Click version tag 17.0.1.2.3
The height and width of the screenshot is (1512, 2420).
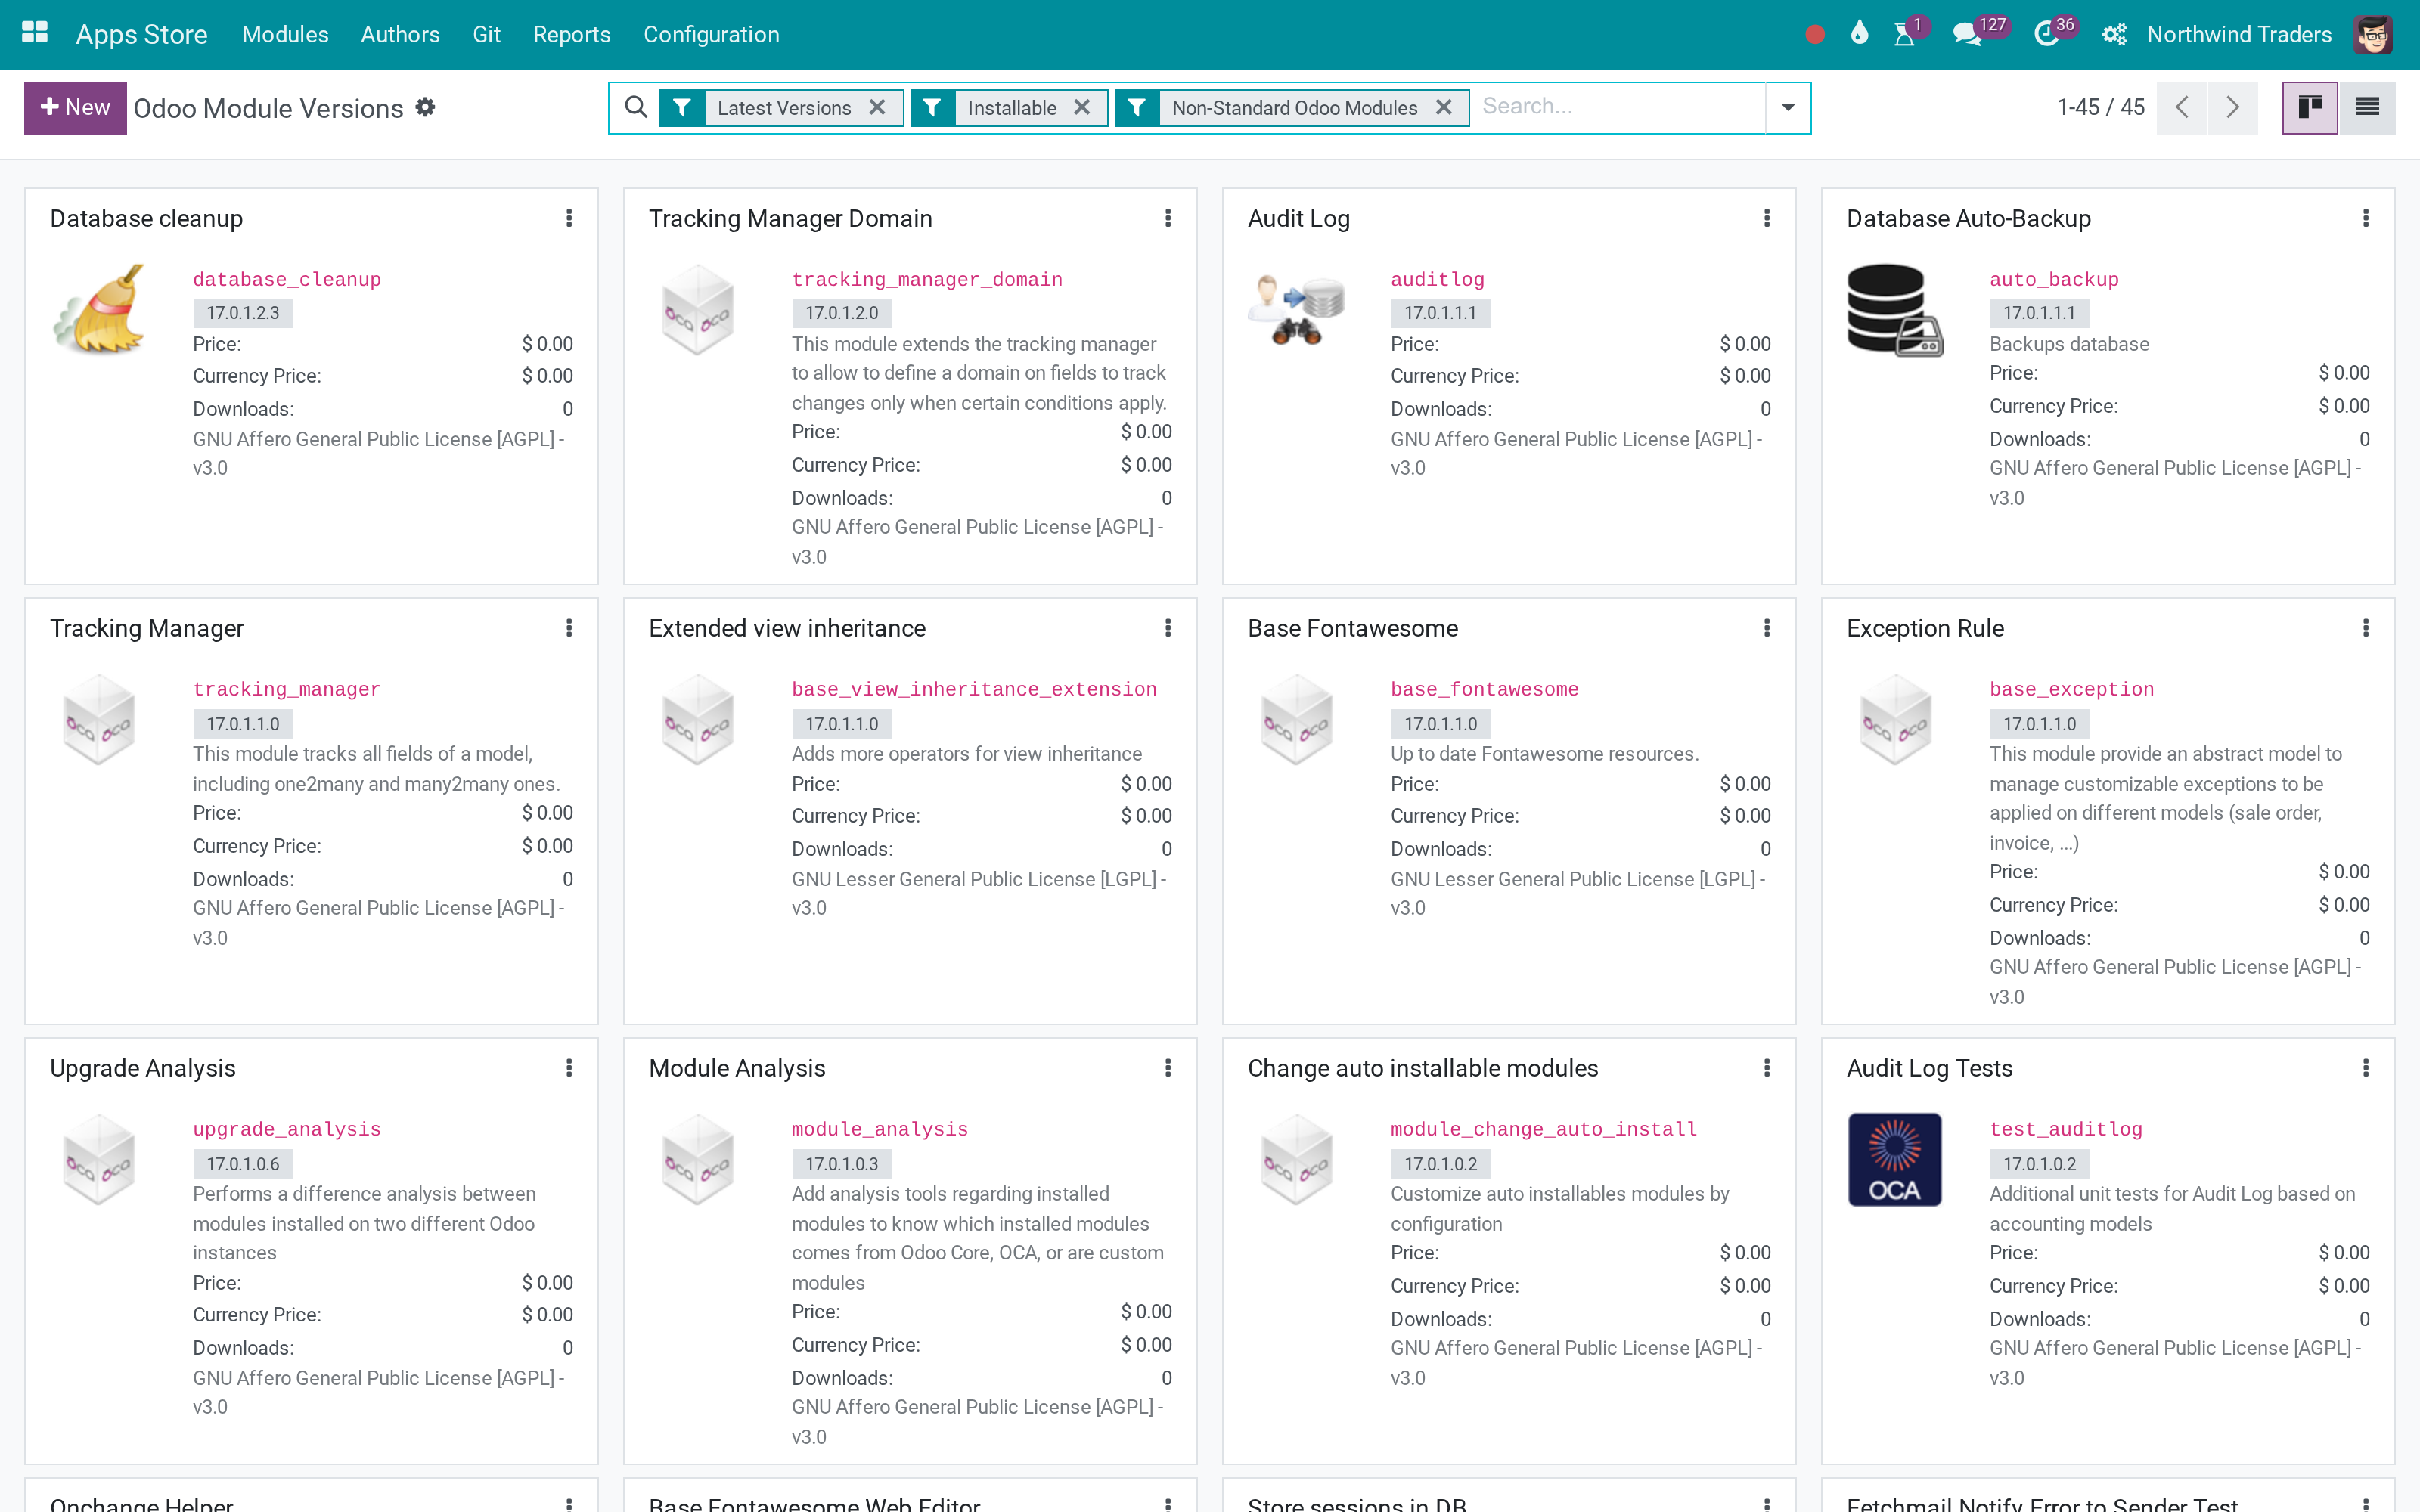(x=243, y=313)
